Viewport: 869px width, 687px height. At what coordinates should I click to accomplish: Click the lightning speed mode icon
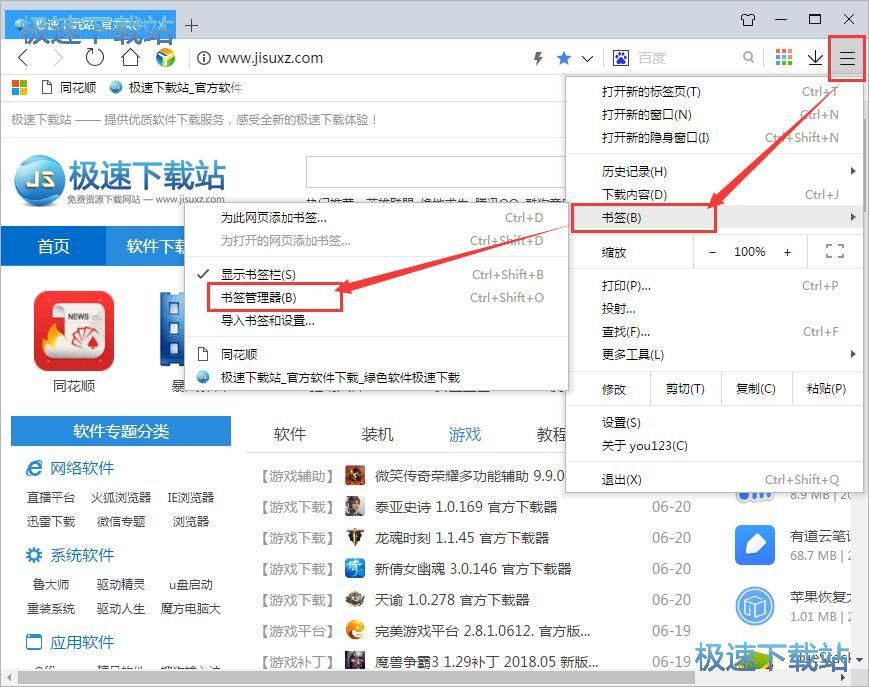point(538,58)
